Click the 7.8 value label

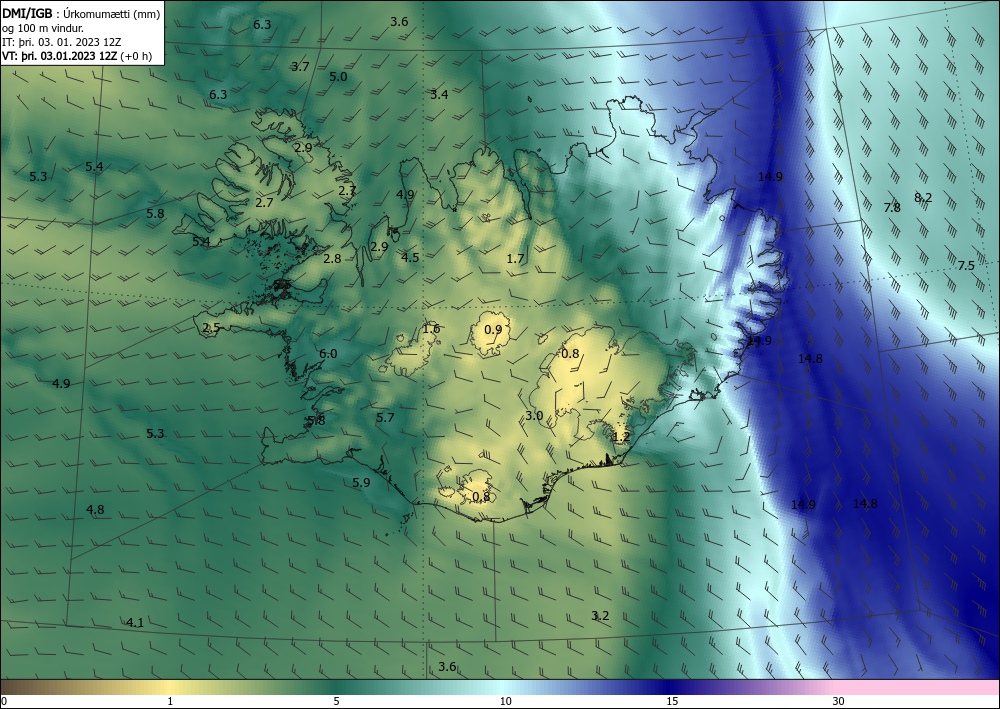[x=892, y=207]
